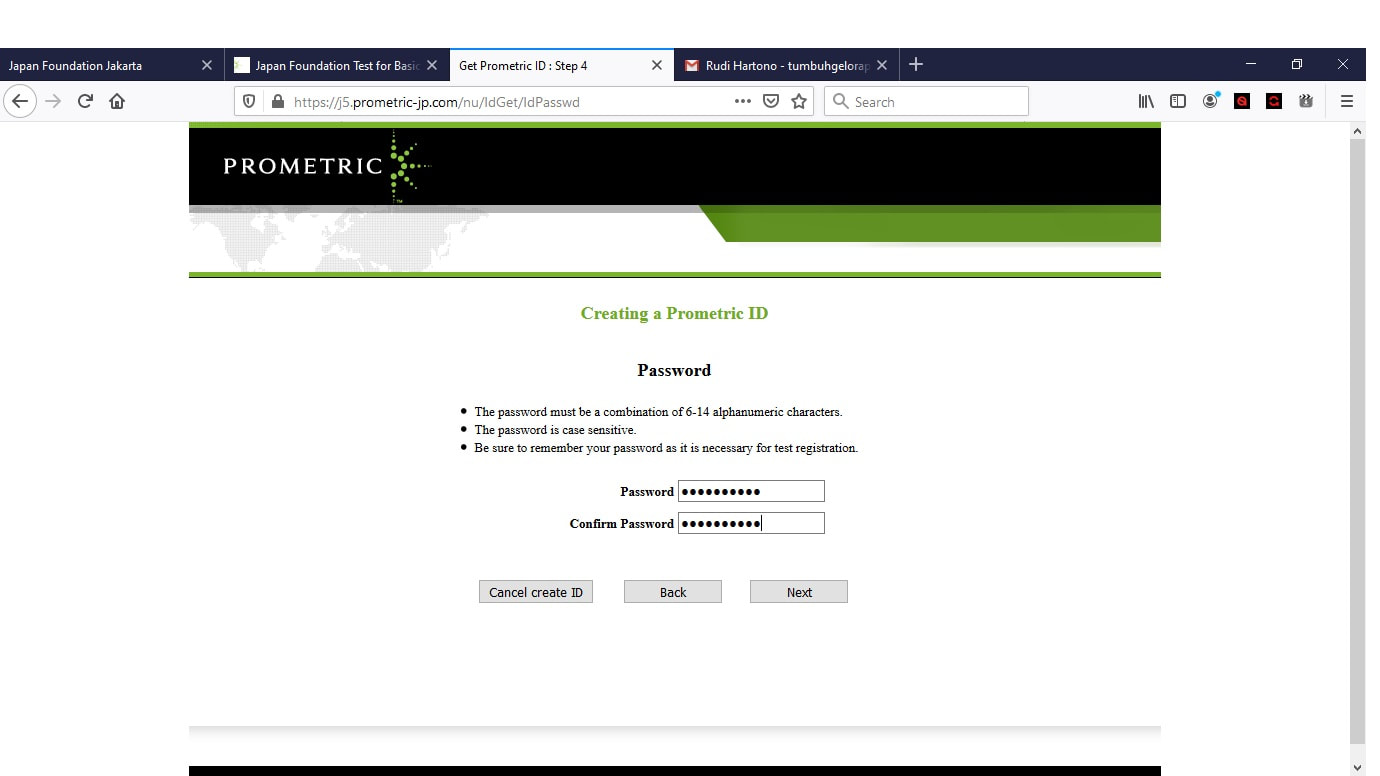Click the Prometric logo
This screenshot has height=776, width=1380.
326,166
